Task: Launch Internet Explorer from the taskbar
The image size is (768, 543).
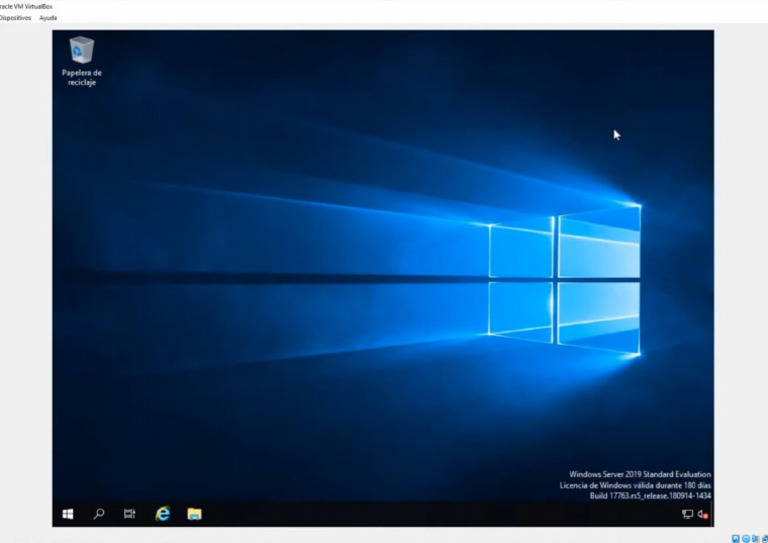Action: [x=163, y=514]
